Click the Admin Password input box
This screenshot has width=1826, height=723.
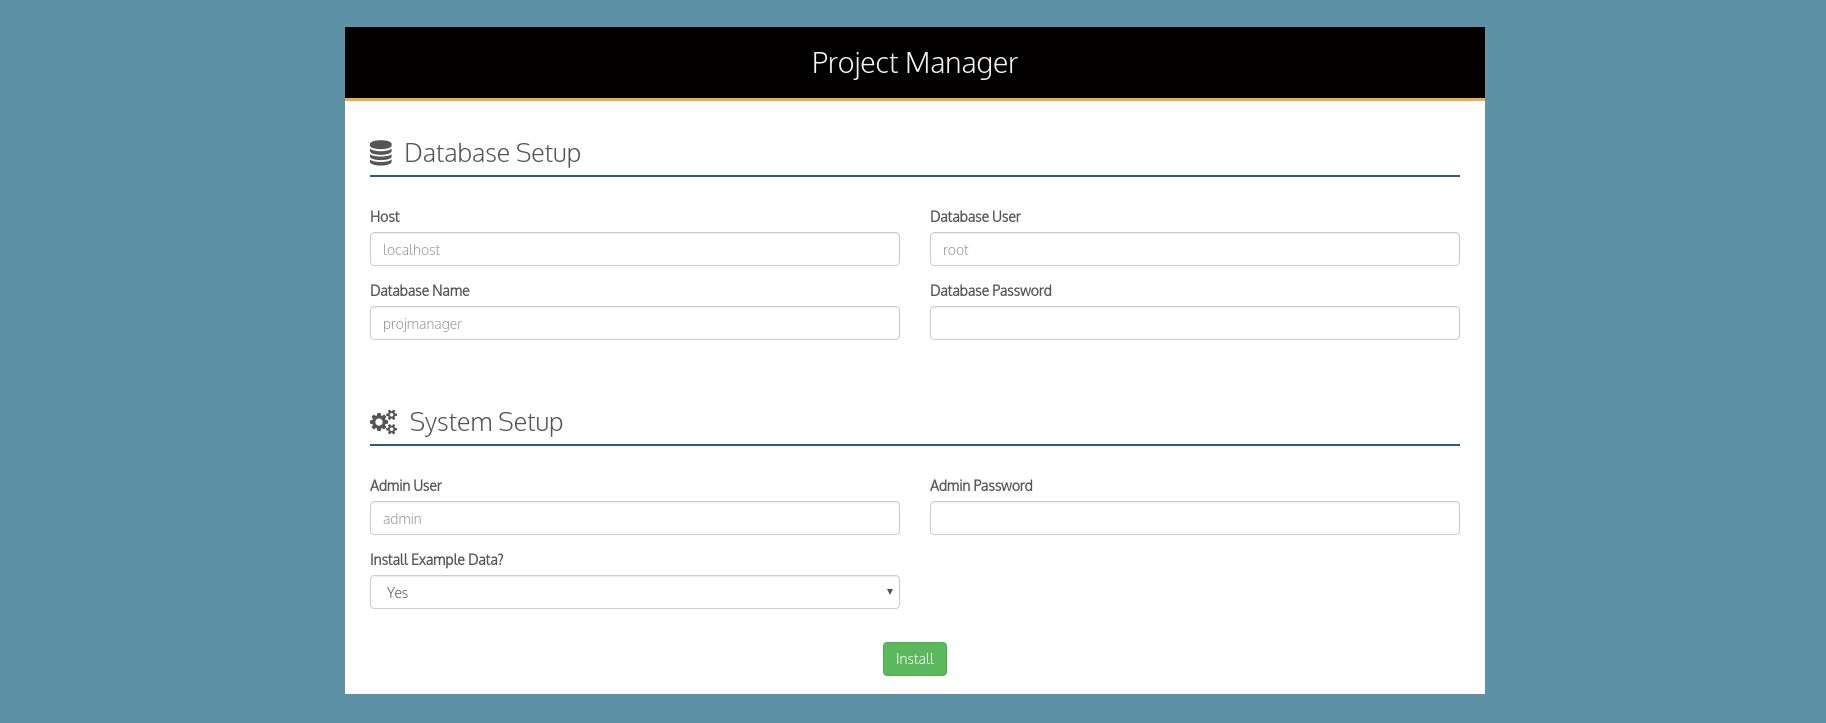point(1194,519)
